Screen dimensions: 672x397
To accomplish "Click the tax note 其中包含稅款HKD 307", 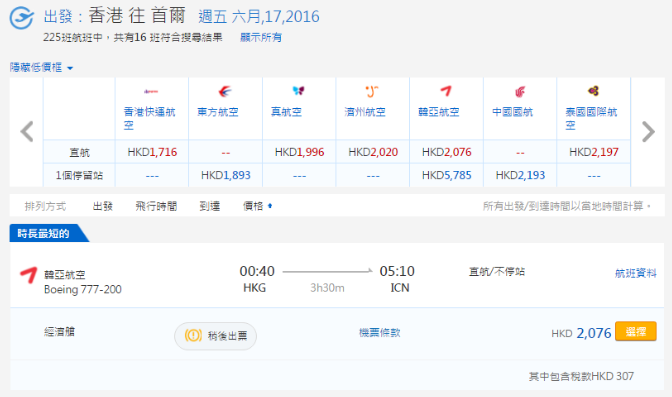I will (581, 376).
